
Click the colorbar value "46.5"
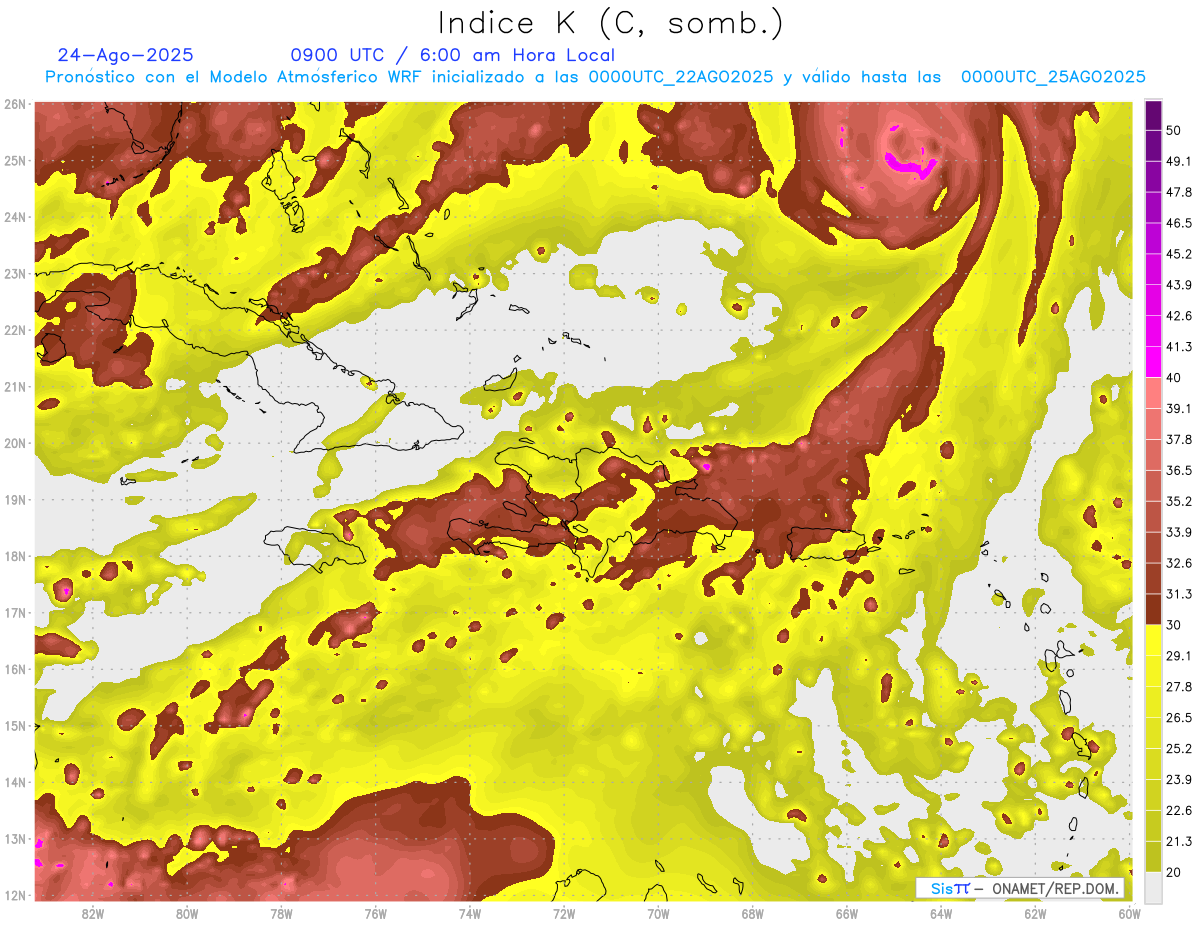(x=1179, y=223)
